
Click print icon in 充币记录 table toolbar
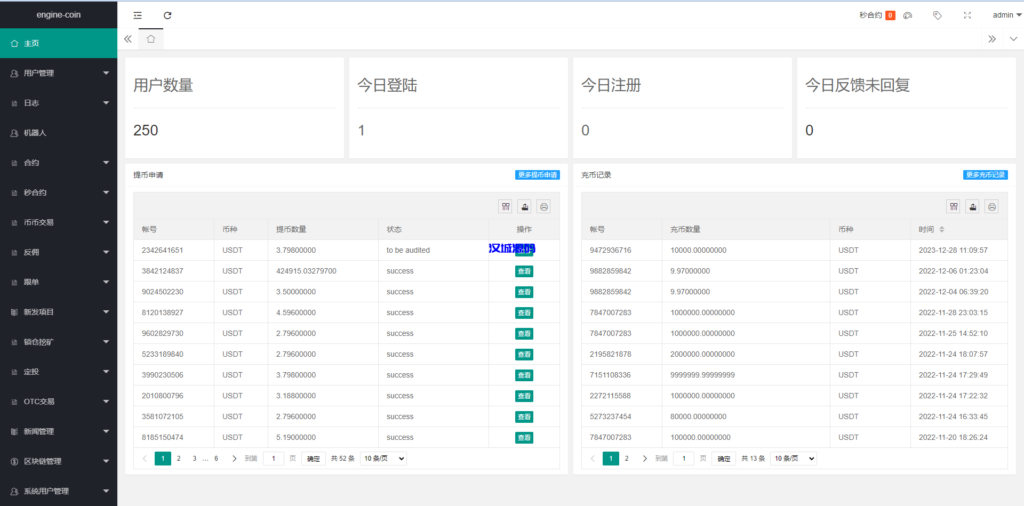coord(992,206)
